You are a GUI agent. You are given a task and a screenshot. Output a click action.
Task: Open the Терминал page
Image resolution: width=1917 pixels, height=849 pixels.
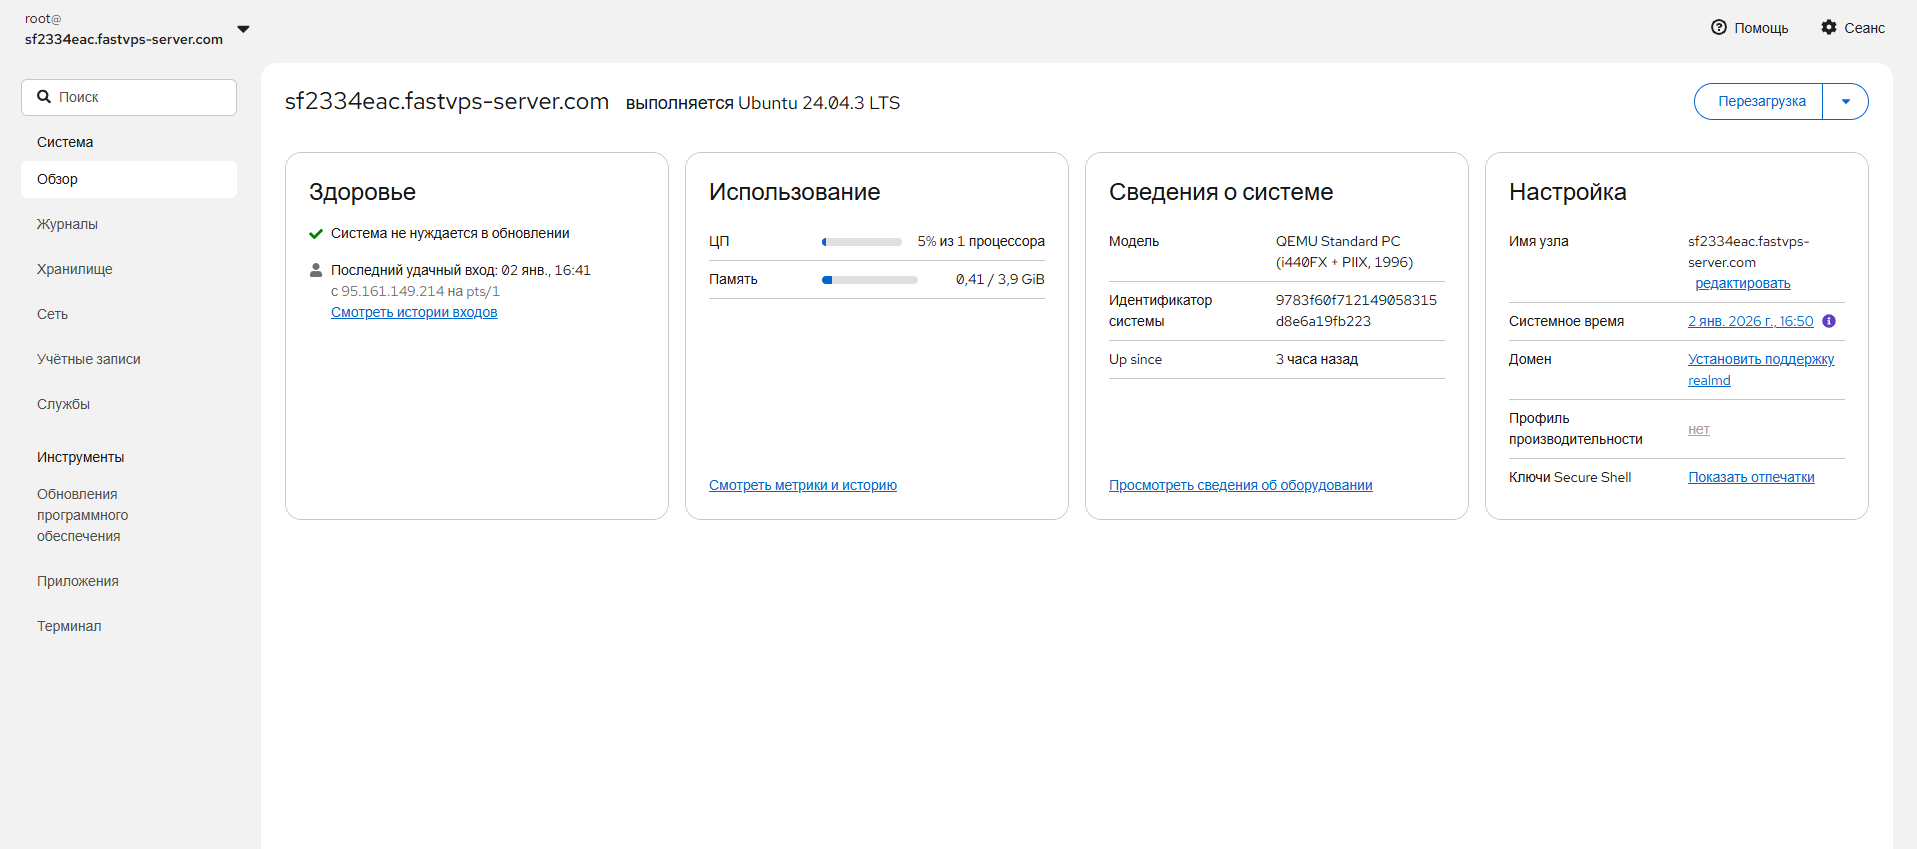click(x=129, y=626)
